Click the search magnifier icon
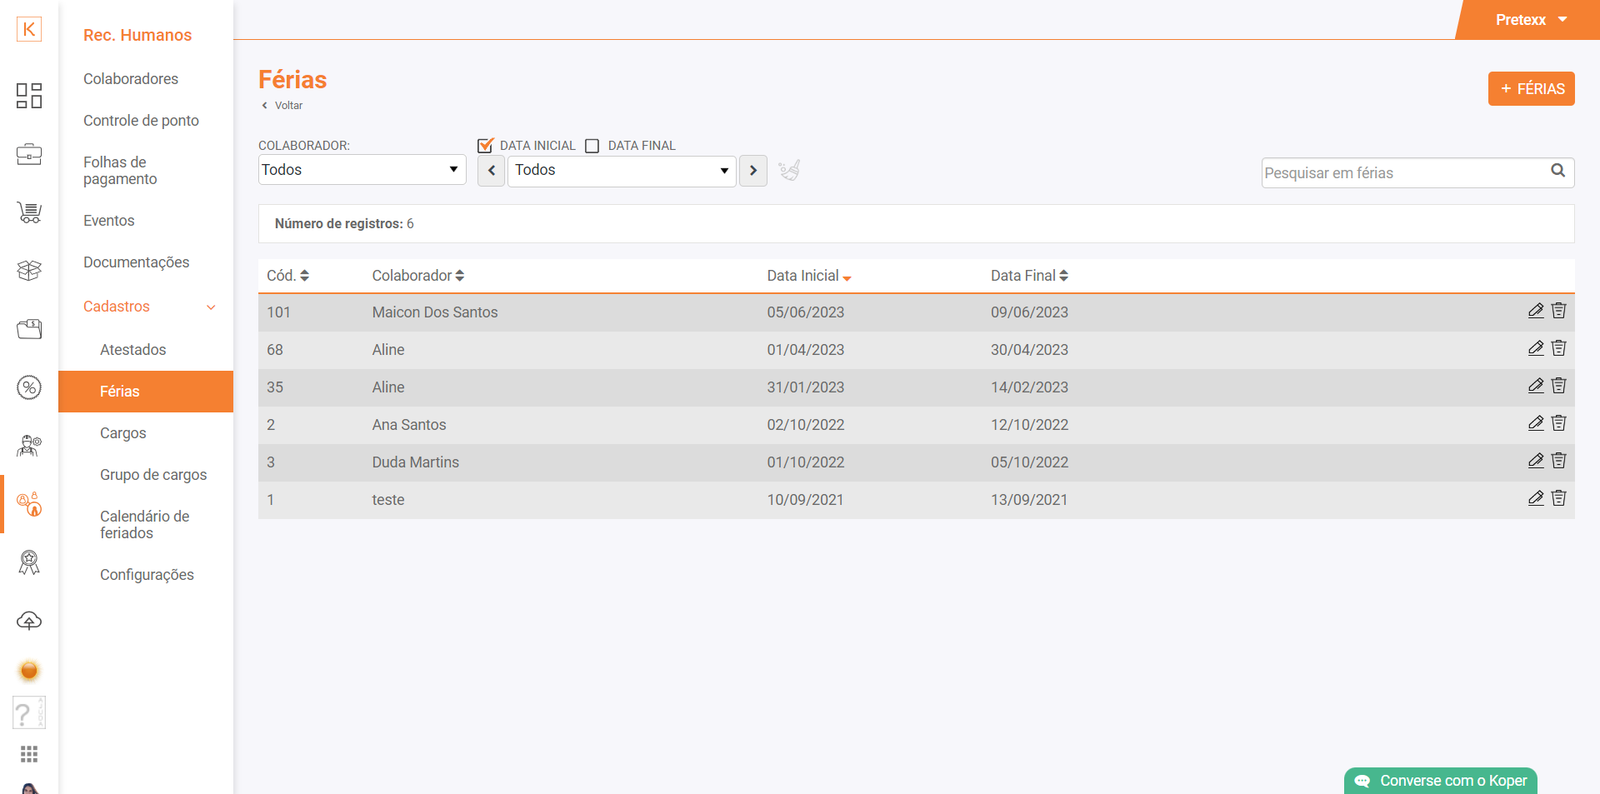The image size is (1600, 794). [1557, 171]
